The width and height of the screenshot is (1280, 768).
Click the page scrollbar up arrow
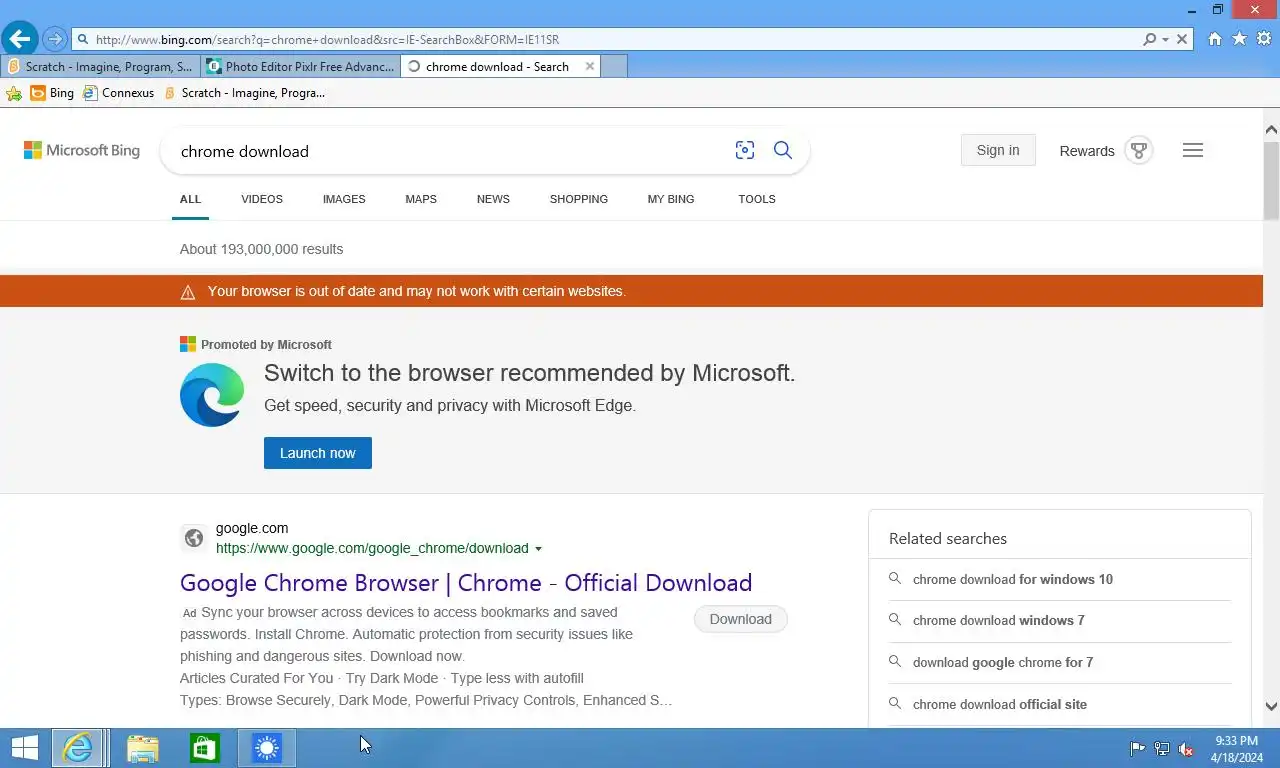pyautogui.click(x=1271, y=130)
